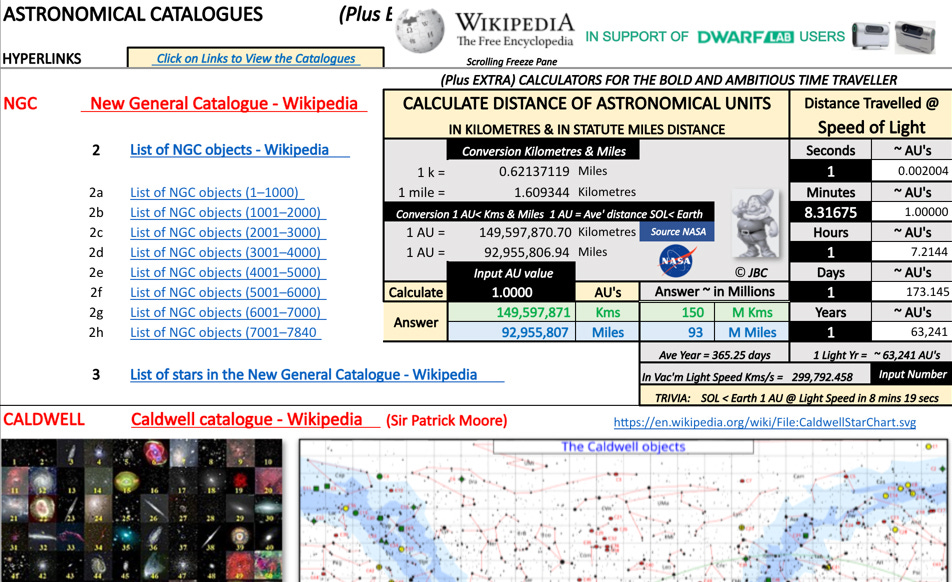Viewport: 952px width, 582px height.
Task: Click the ASTRONOMICAL CATALOGUES title
Action: coord(133,14)
